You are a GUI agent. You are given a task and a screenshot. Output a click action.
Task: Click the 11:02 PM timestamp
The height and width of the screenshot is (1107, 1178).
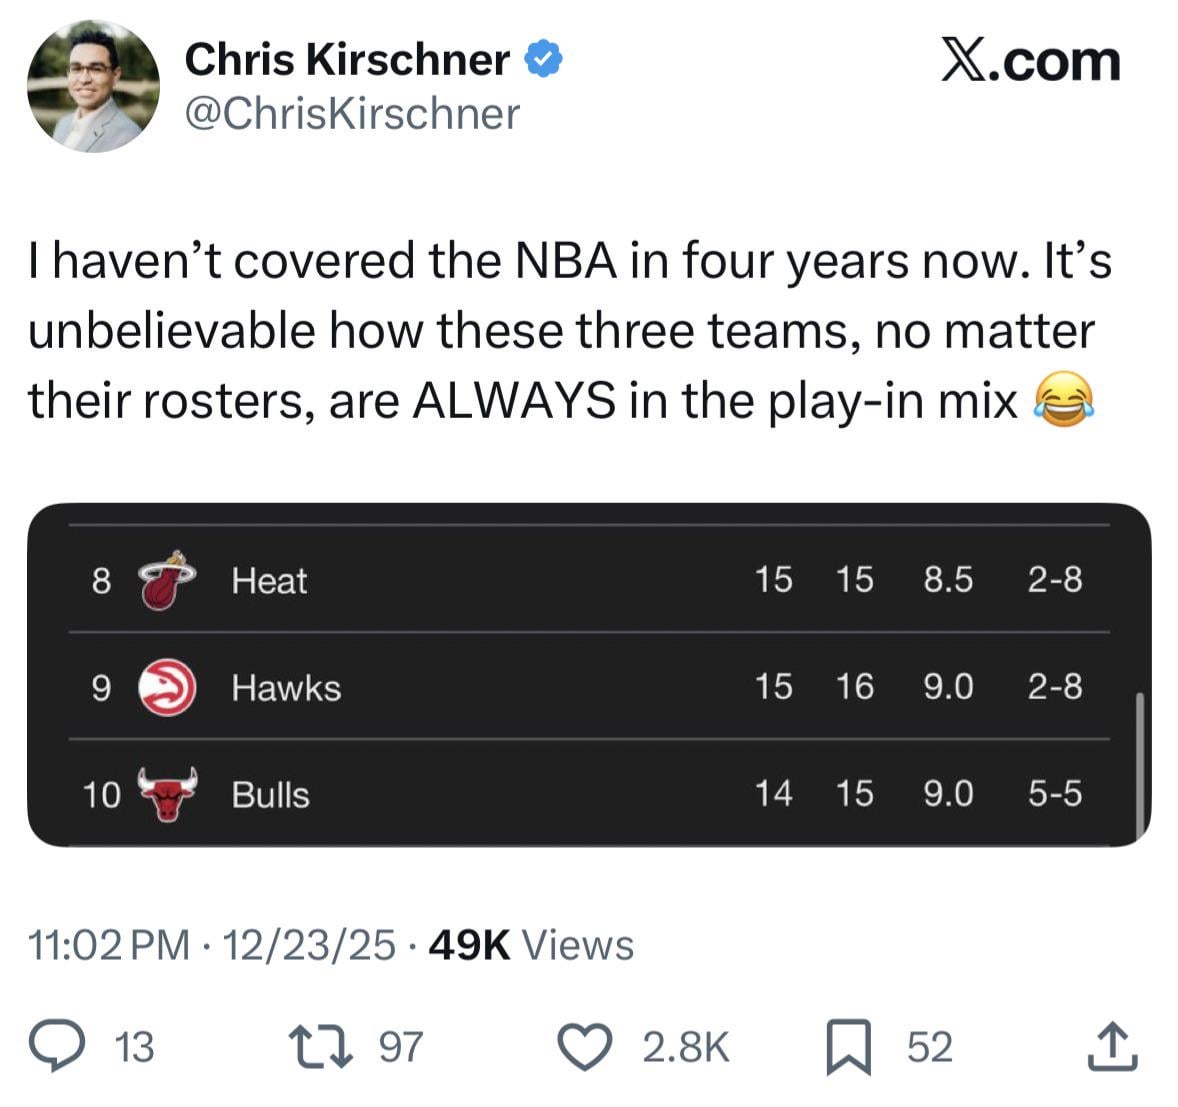(108, 945)
